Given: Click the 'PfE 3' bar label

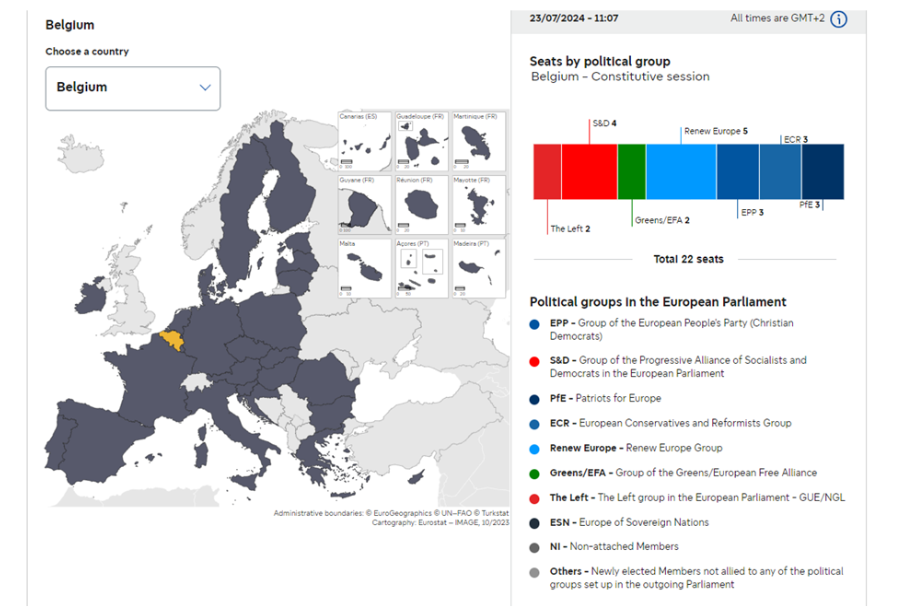Looking at the screenshot, I should pos(809,205).
